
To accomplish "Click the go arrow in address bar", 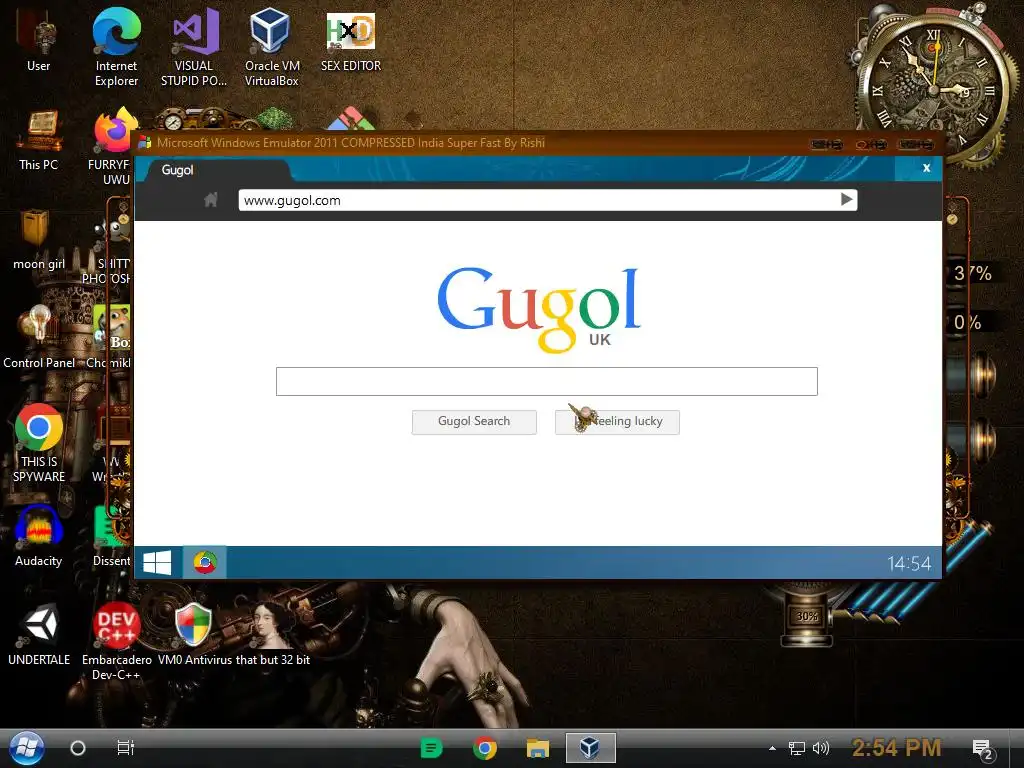I will tap(846, 200).
